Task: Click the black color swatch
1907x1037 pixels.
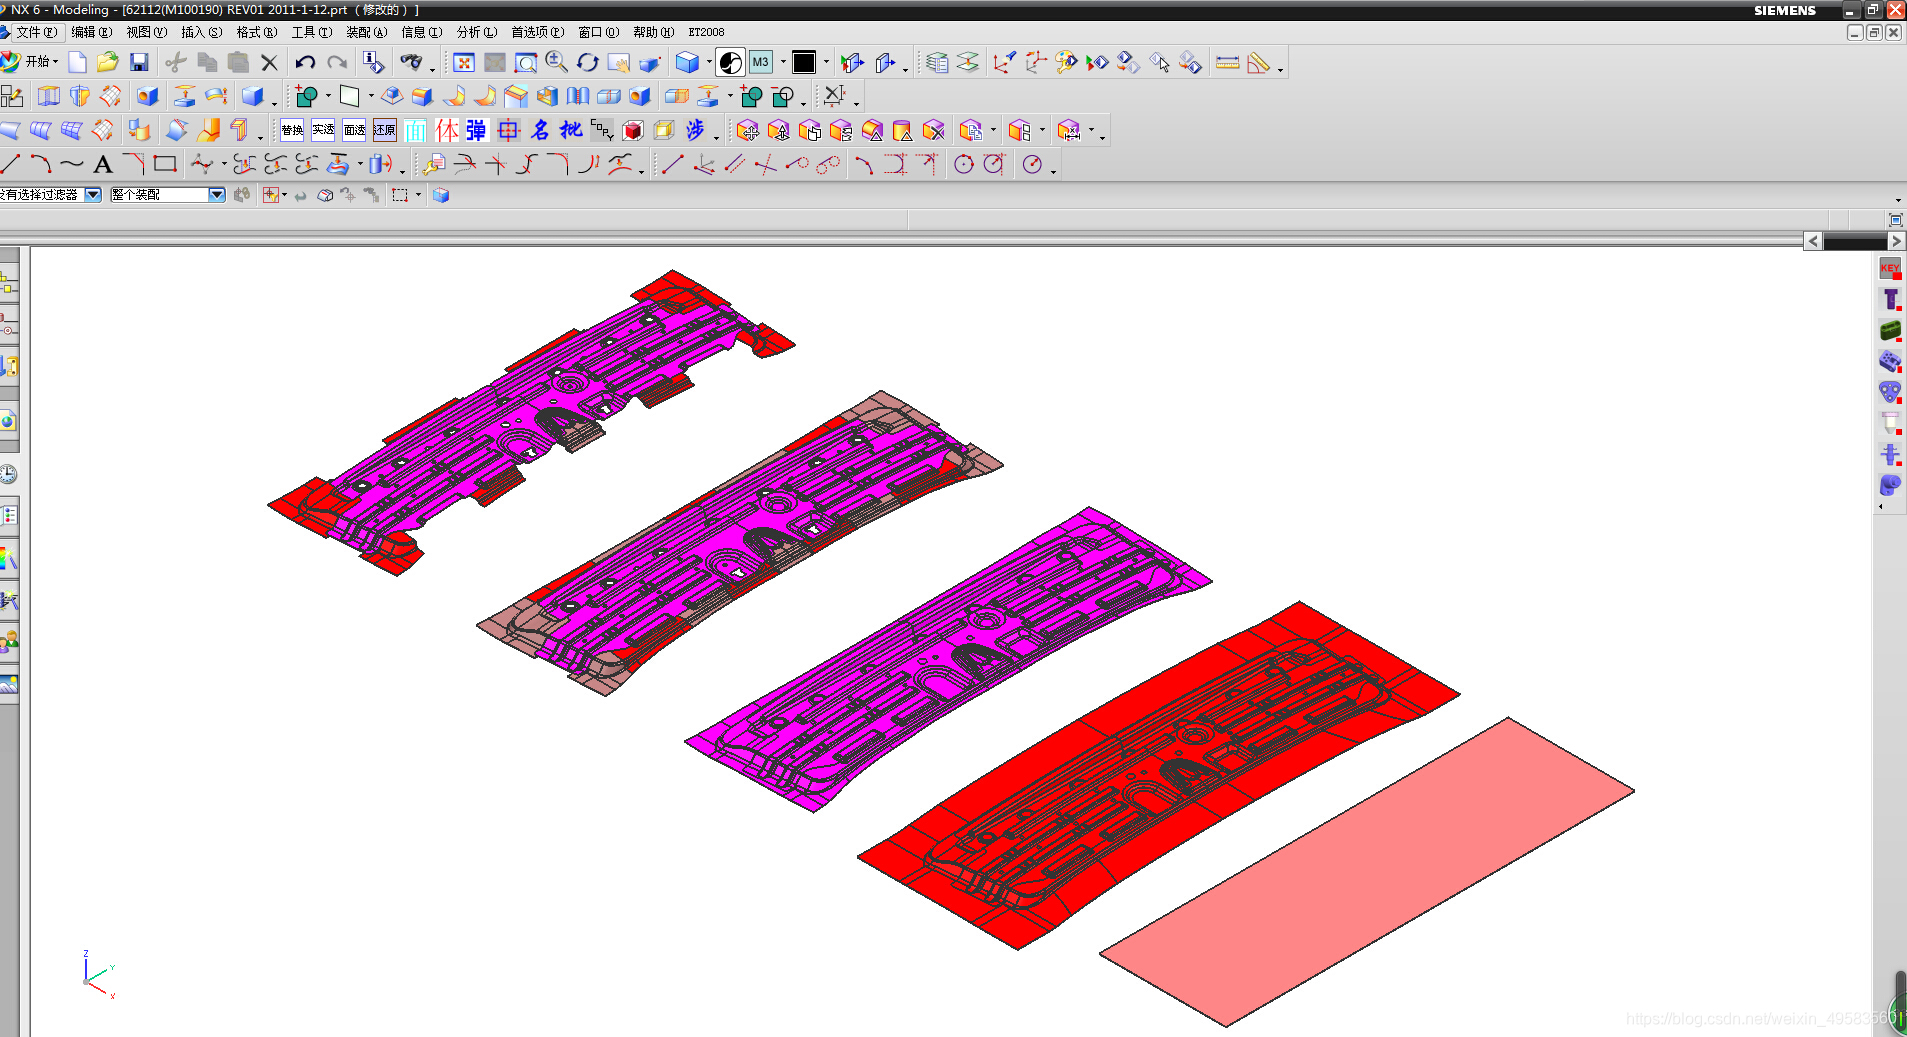Action: click(x=804, y=62)
